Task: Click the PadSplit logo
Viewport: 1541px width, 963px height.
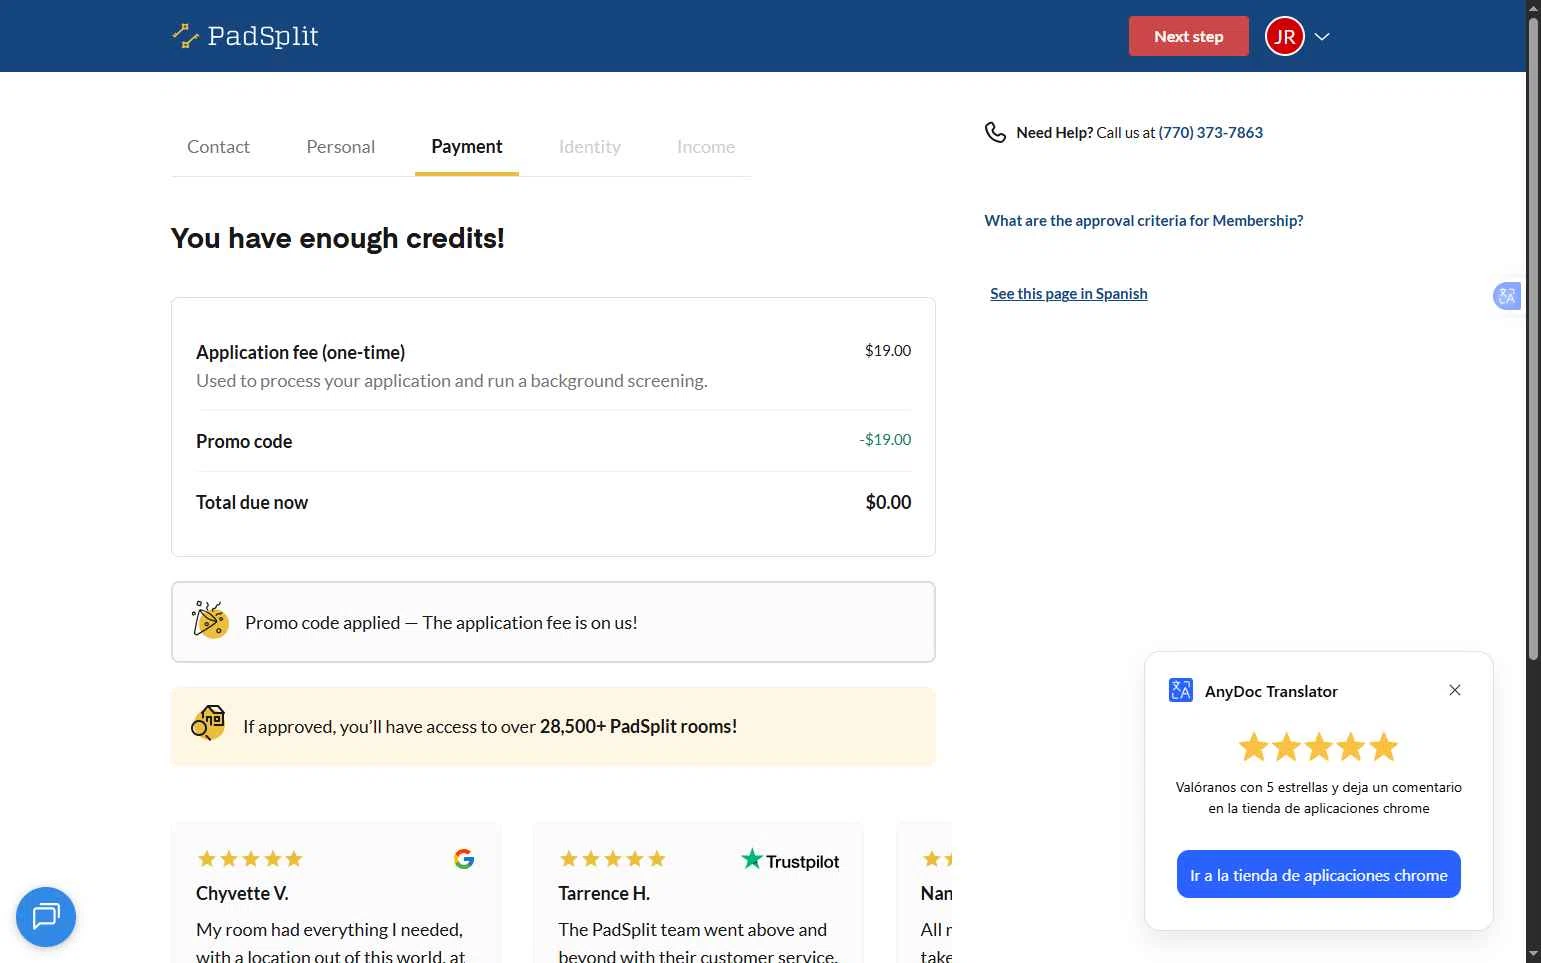Action: point(245,36)
